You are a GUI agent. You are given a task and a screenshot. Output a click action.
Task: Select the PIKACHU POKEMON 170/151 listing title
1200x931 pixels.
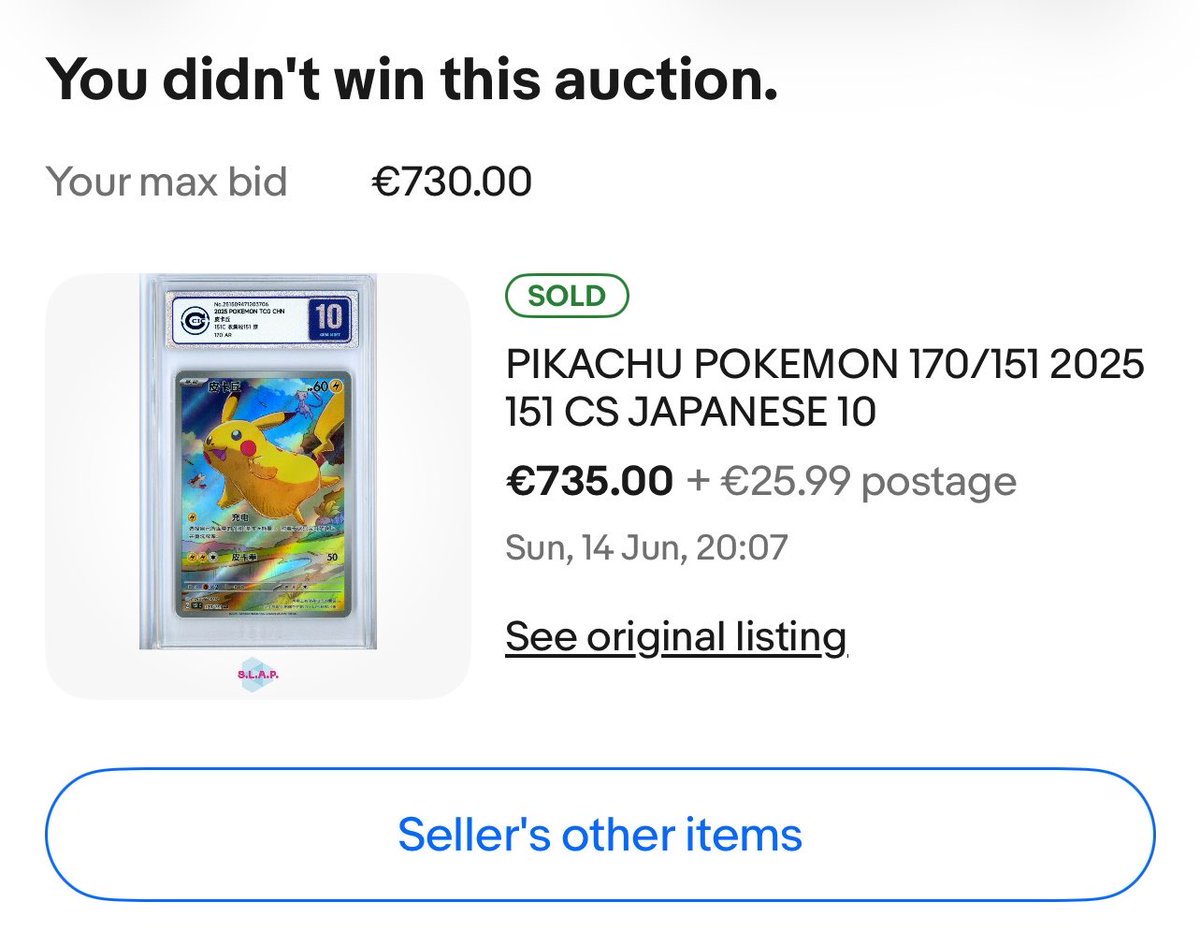pyautogui.click(x=825, y=388)
